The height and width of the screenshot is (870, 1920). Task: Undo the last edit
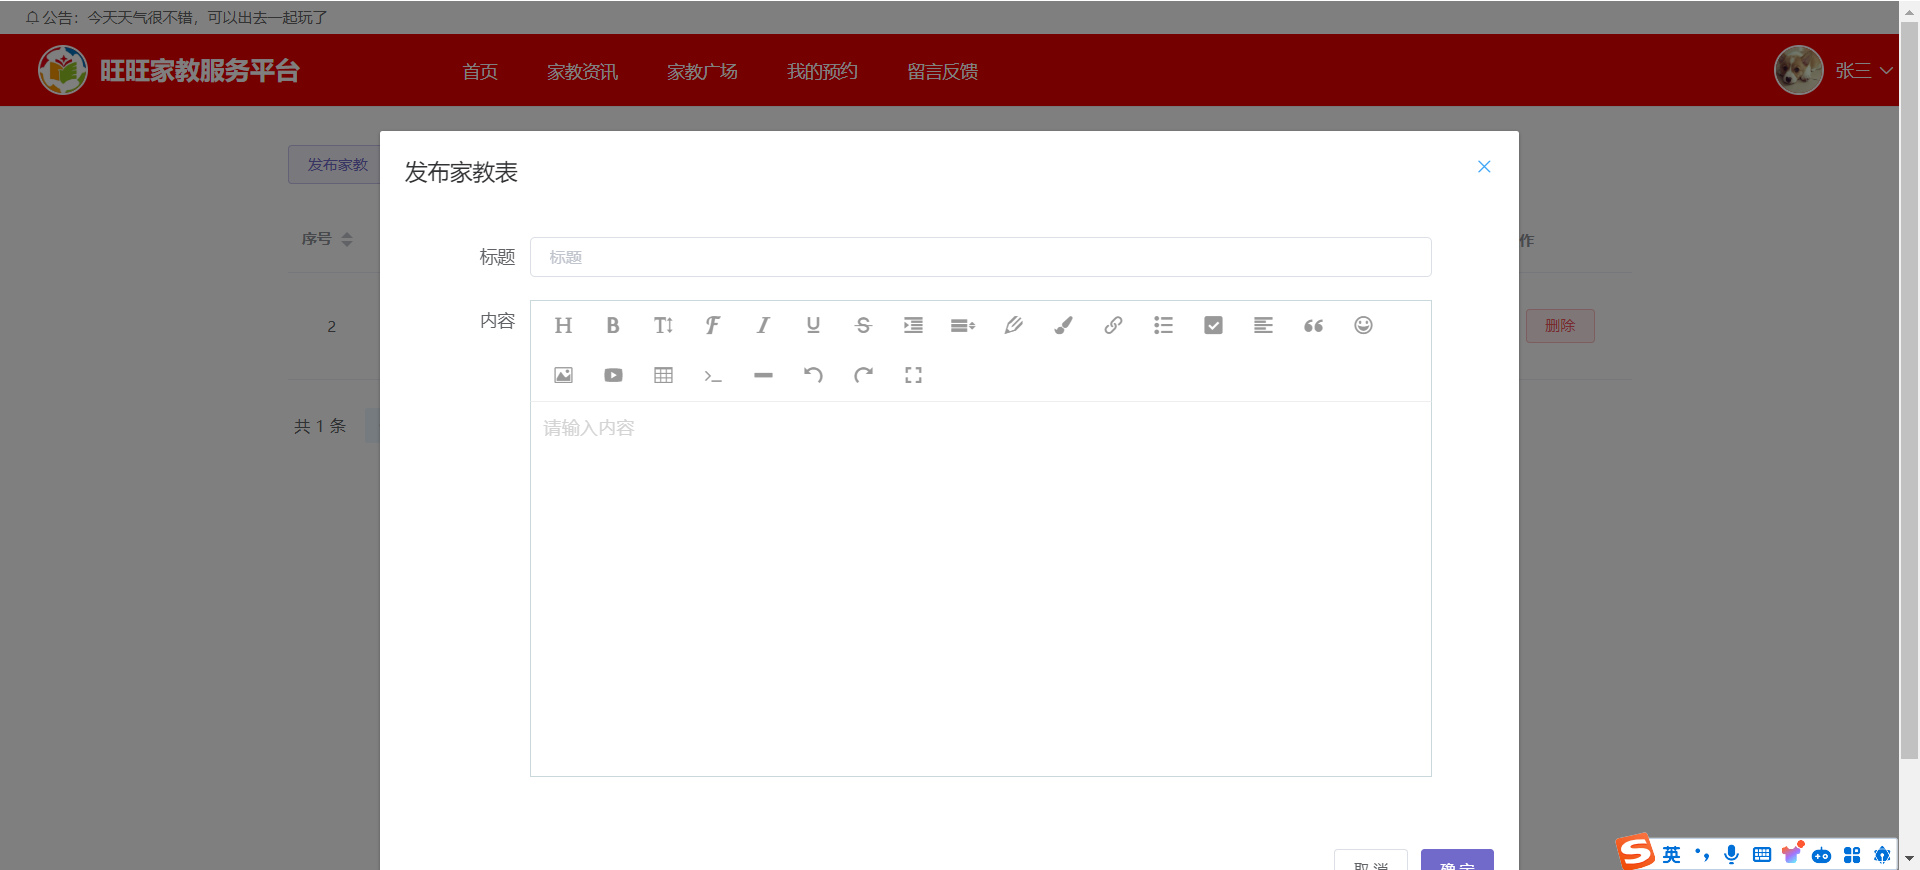[x=813, y=375]
